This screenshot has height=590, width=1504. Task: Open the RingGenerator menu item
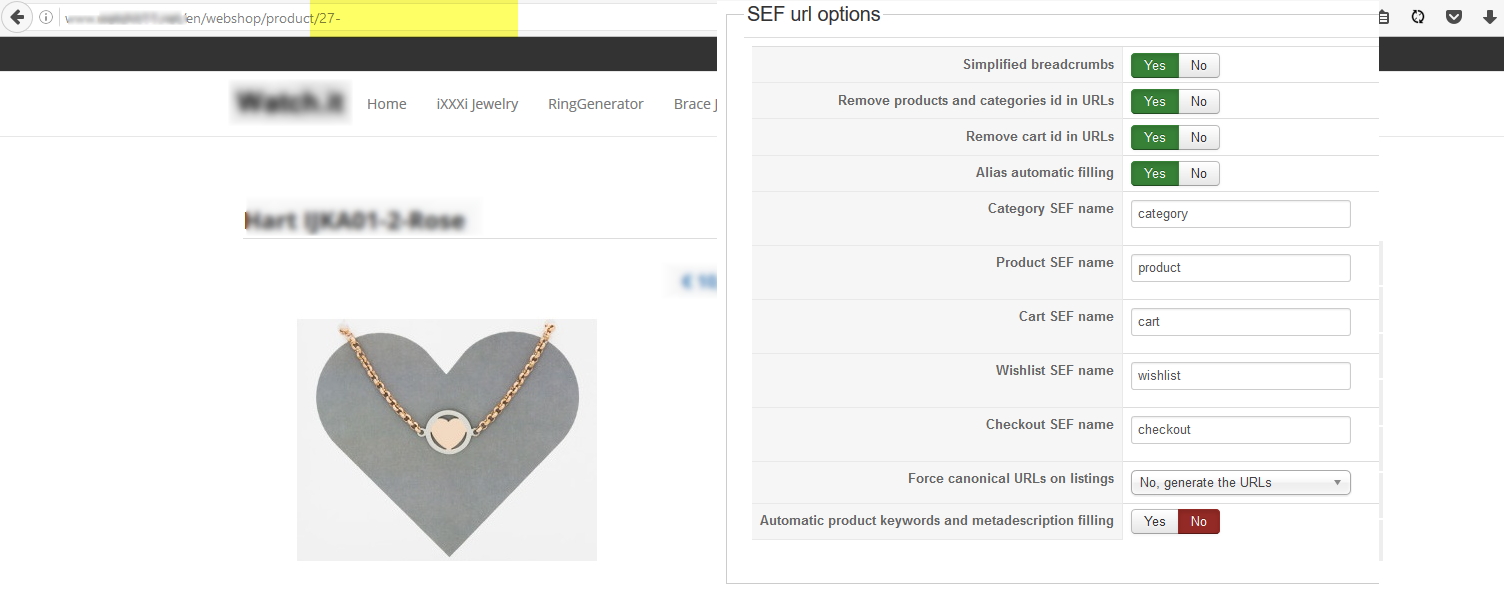tap(595, 104)
